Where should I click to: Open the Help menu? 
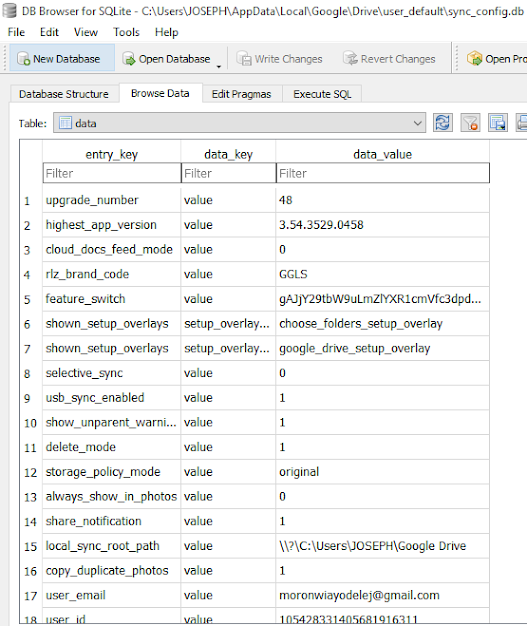(166, 32)
